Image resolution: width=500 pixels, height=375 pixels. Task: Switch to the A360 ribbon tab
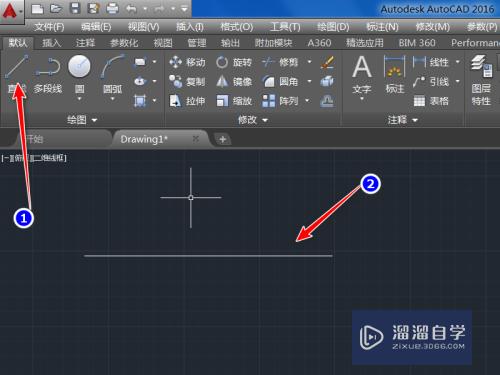click(x=319, y=43)
